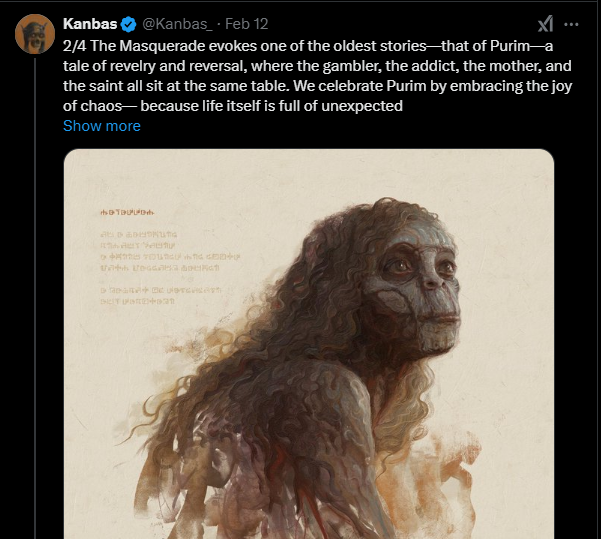Click the short lower glyph paragraph
The image size is (601, 539).
[160, 296]
